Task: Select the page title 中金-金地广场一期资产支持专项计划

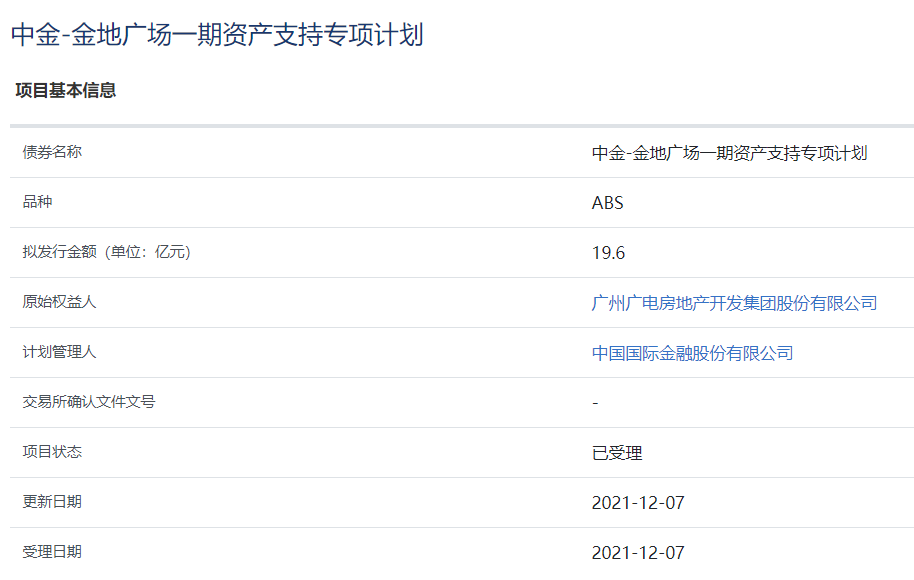Action: [217, 34]
